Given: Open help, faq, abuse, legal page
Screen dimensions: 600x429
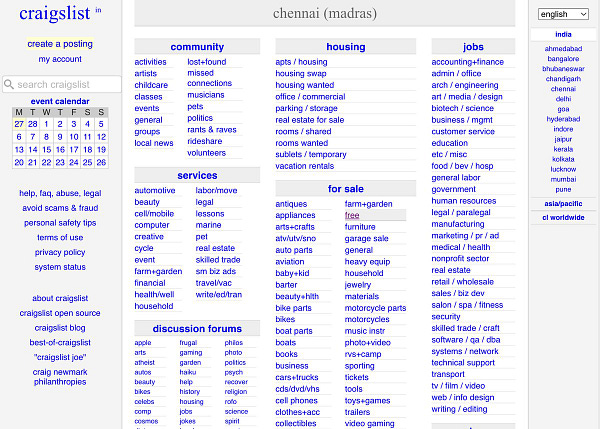Looking at the screenshot, I should point(60,193).
